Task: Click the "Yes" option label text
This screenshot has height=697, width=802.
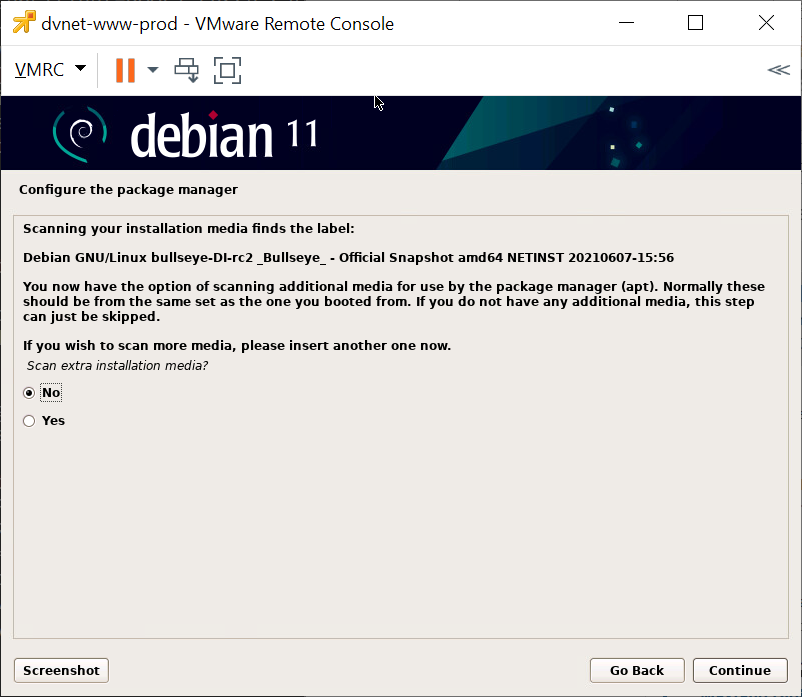Action: (53, 421)
